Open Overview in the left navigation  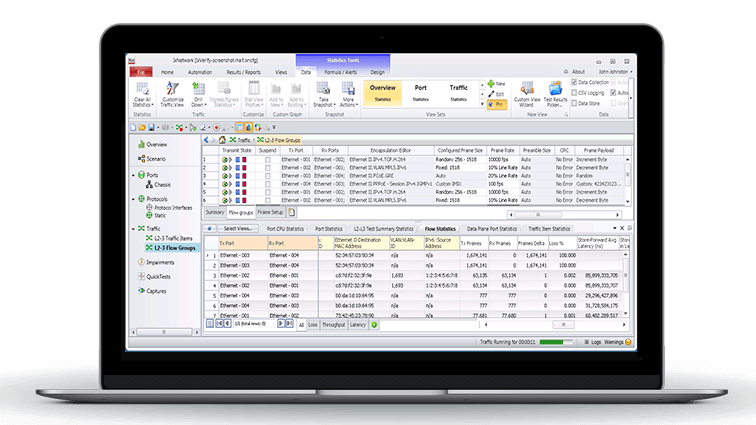[x=153, y=144]
